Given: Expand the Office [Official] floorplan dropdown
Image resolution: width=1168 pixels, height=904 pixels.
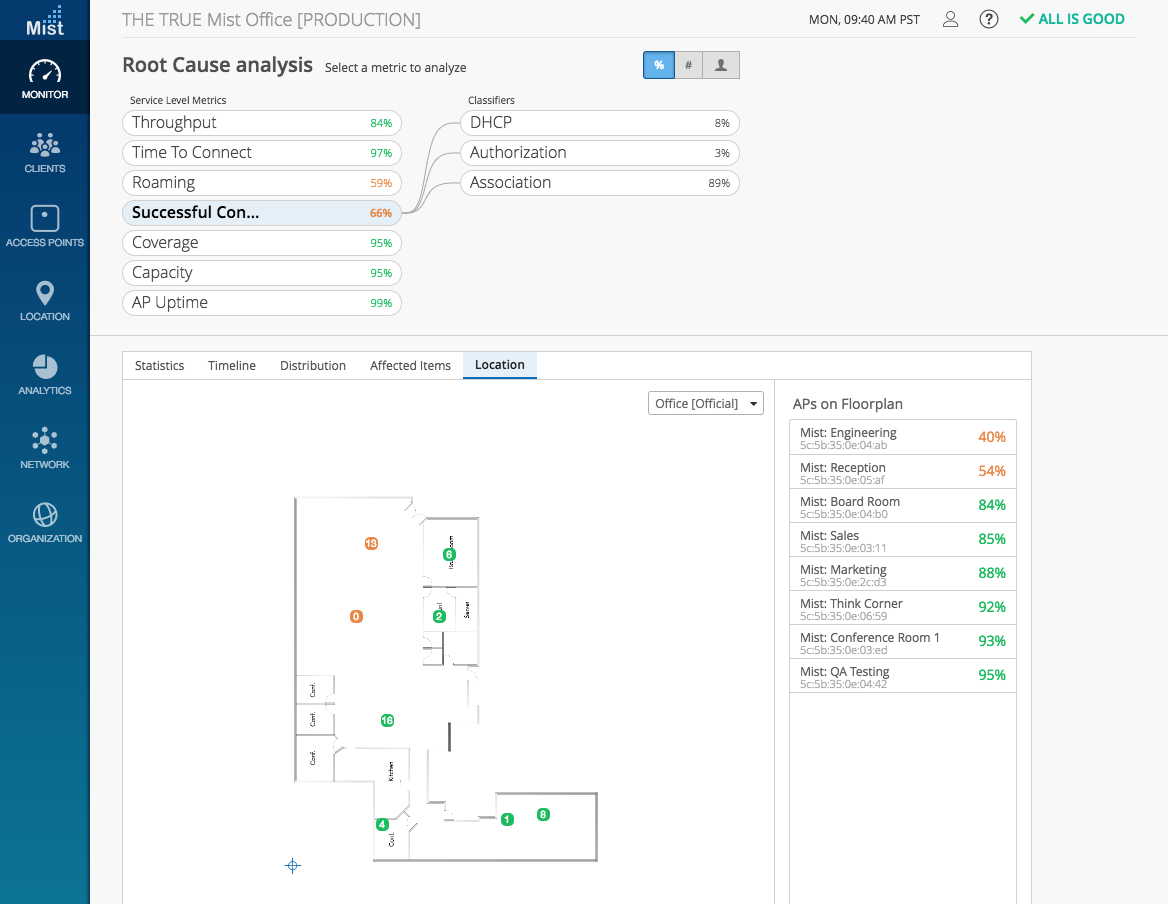Looking at the screenshot, I should coord(705,403).
